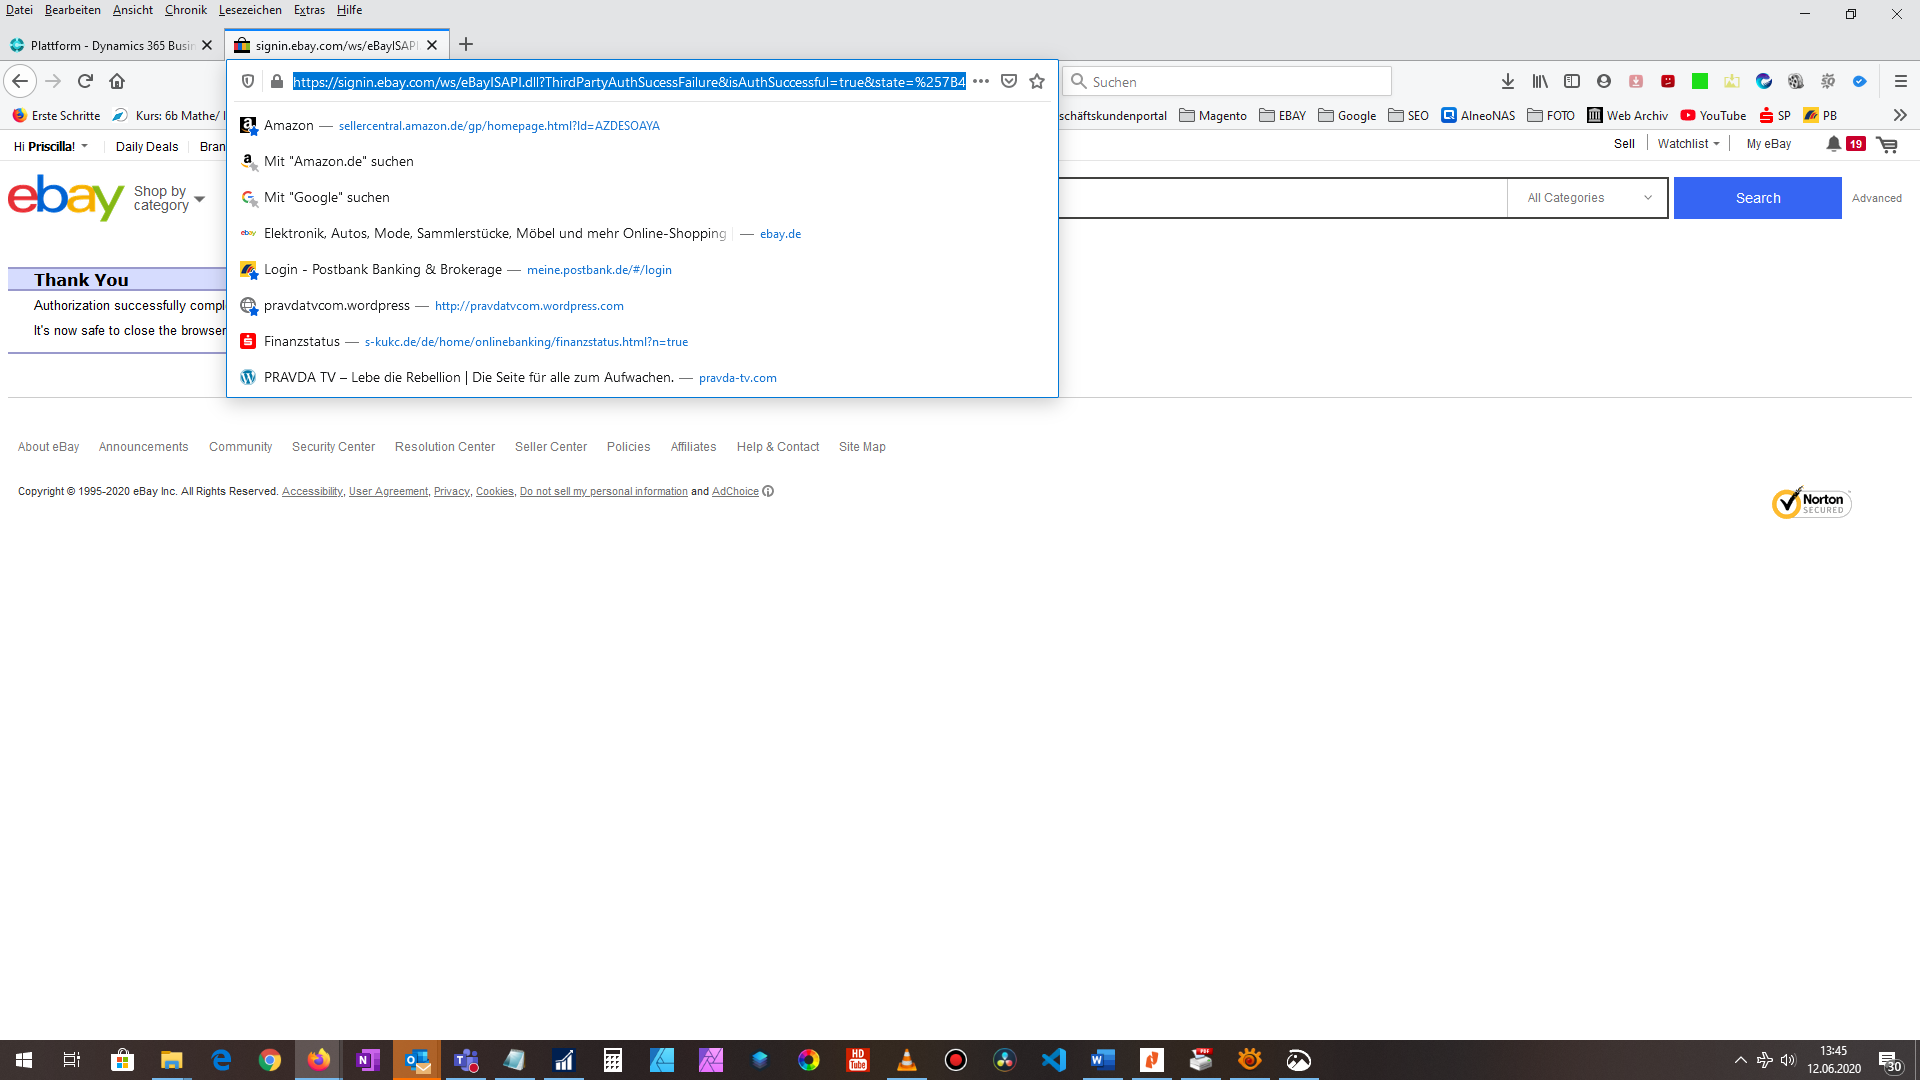
Task: Choose Mit "Google" suchen suggestion
Action: pos(642,197)
